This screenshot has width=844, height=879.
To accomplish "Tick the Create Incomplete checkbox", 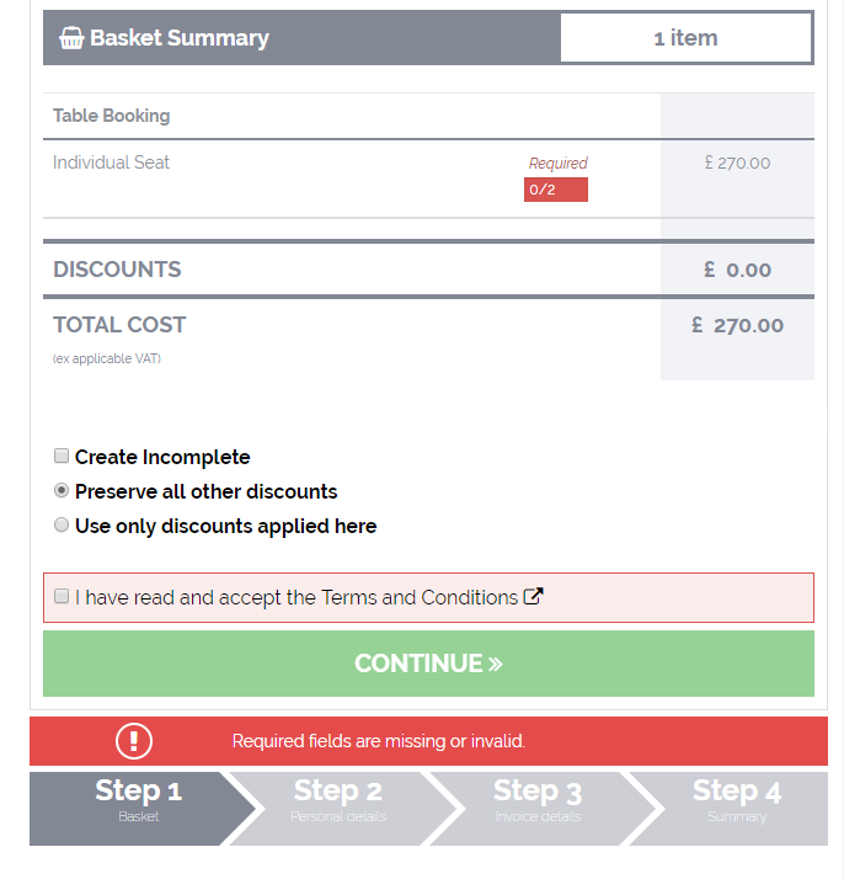I will tap(61, 456).
